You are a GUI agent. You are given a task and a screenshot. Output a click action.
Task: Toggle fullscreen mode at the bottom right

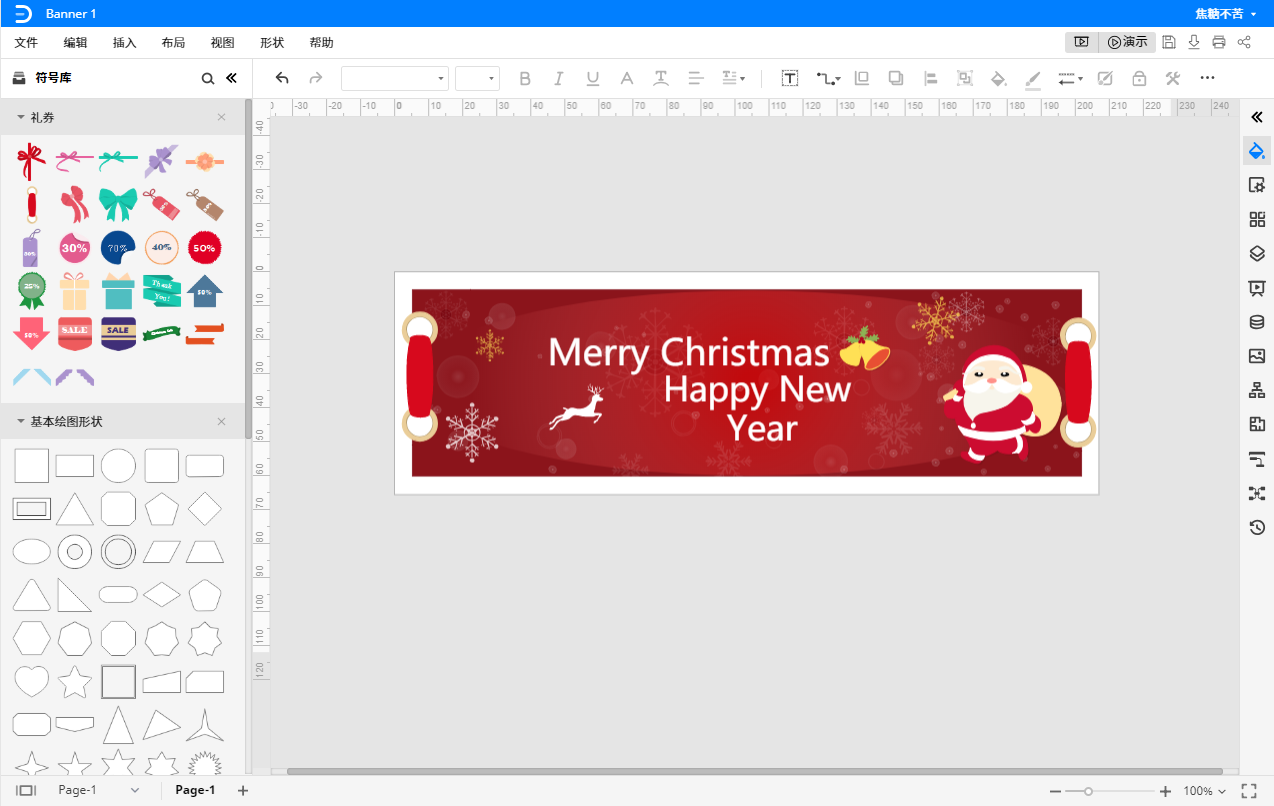[1249, 791]
